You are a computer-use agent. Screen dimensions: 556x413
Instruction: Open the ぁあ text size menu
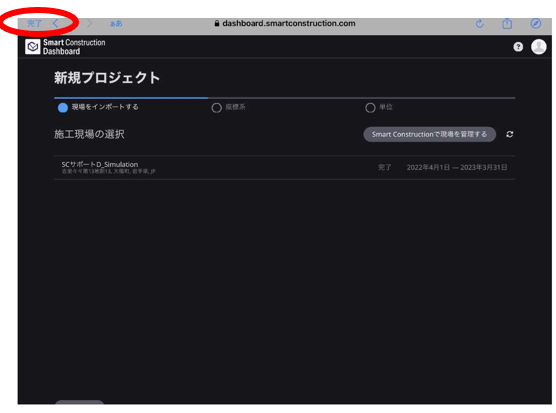point(116,23)
